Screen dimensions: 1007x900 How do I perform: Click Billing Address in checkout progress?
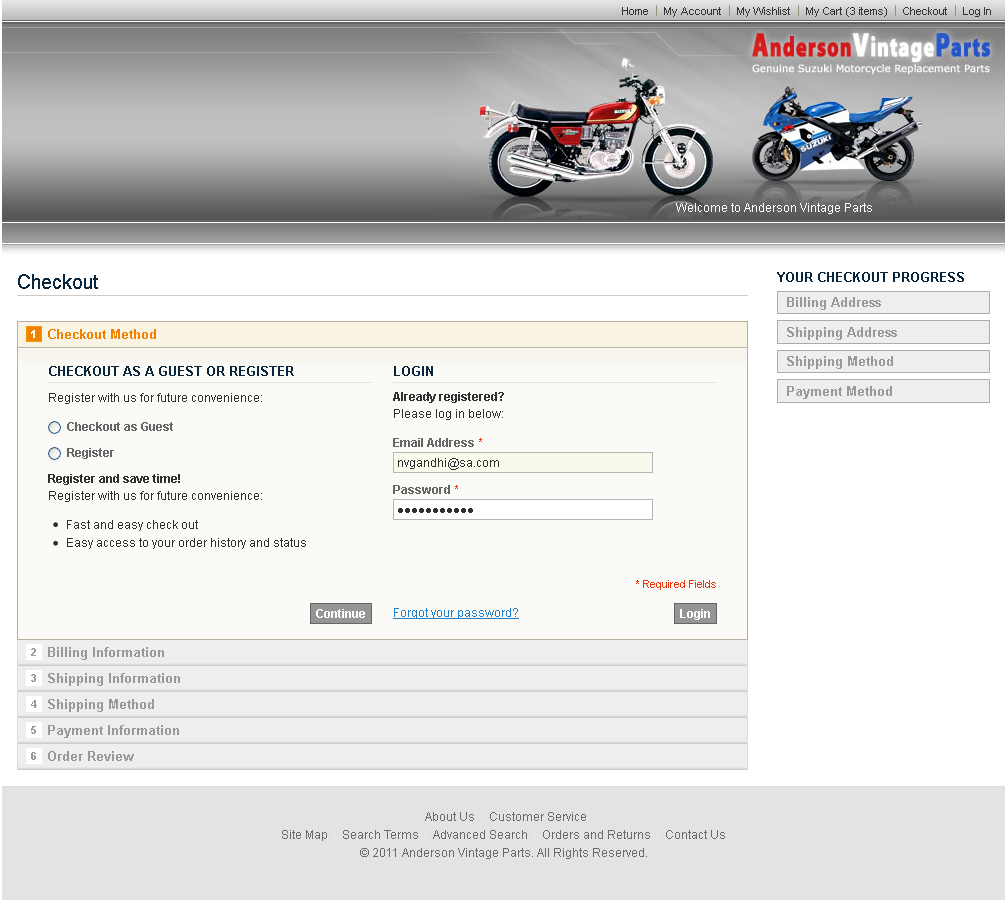pos(883,303)
